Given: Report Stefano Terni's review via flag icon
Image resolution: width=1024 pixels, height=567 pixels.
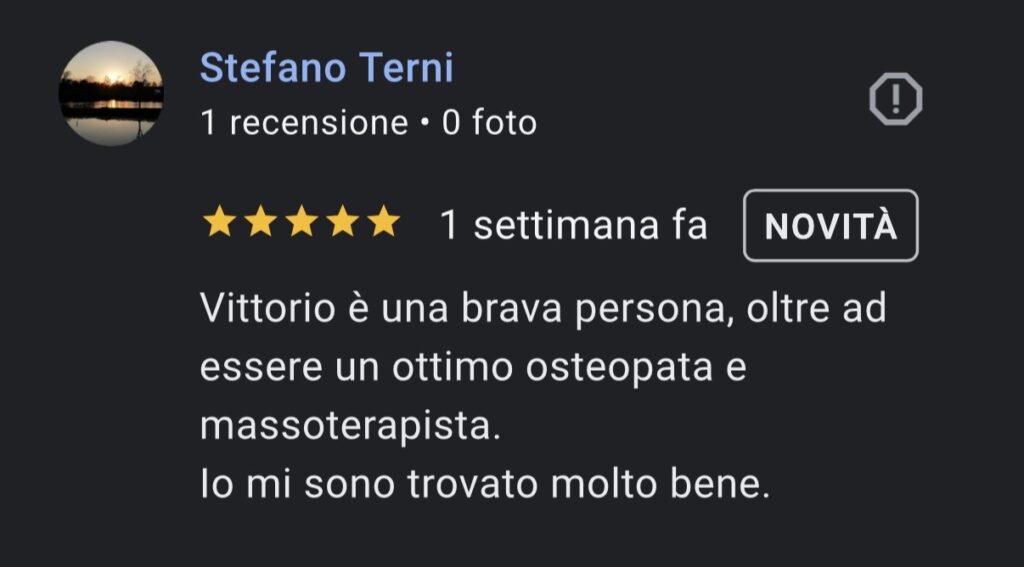Looking at the screenshot, I should click(x=895, y=99).
